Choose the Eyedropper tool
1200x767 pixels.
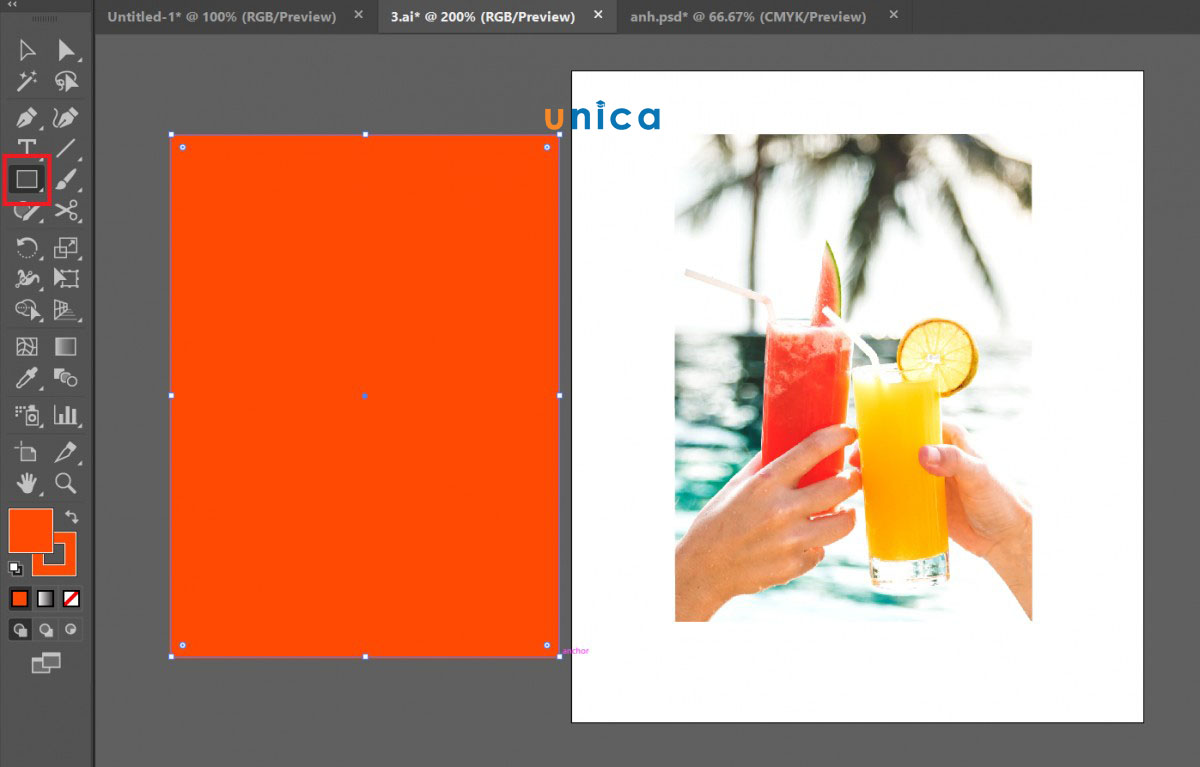pos(27,378)
